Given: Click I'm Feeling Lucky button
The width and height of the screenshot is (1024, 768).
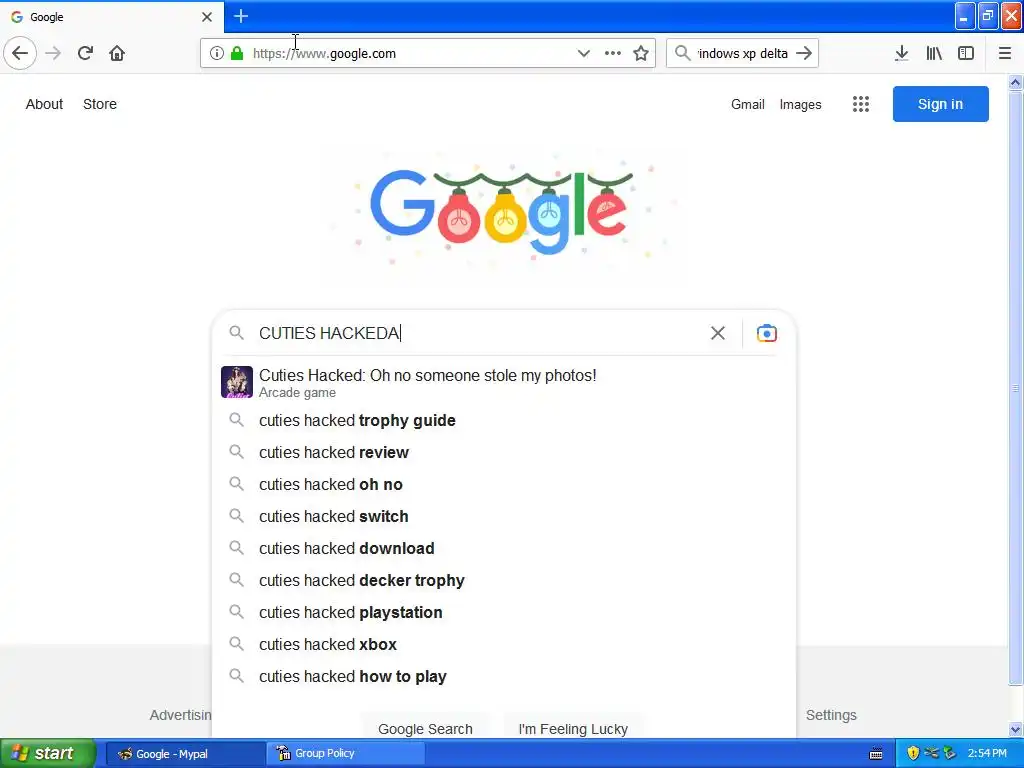Looking at the screenshot, I should 573,728.
